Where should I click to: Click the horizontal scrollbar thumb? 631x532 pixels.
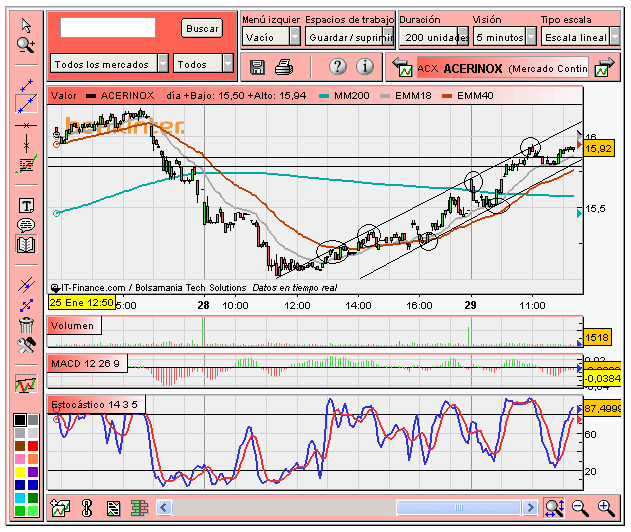point(458,507)
